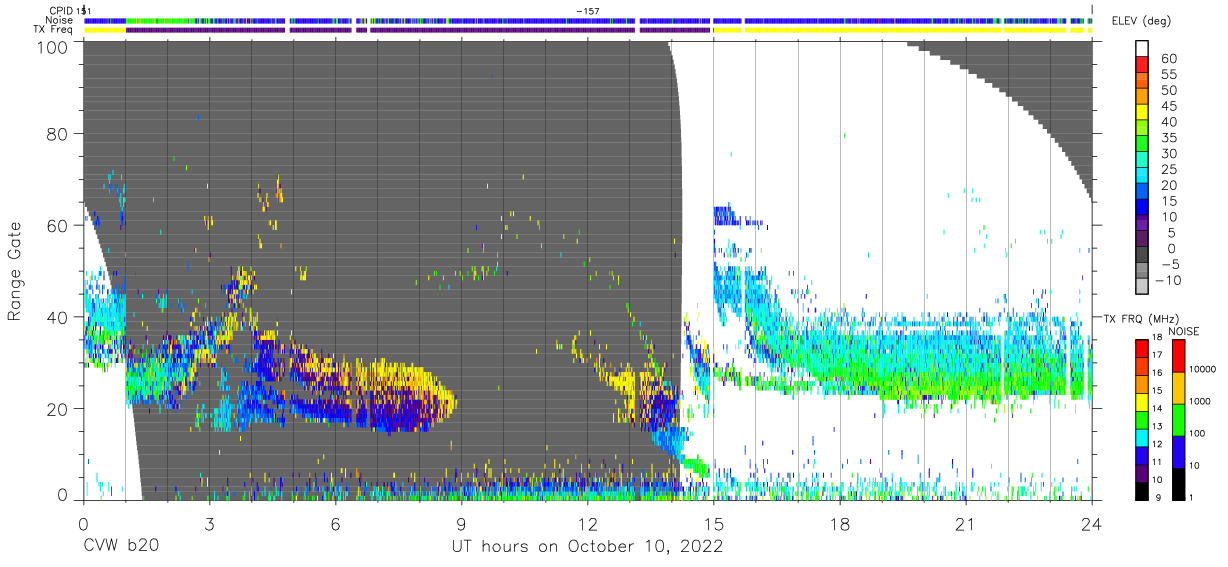Select the '-157' CPID value at top center
The height and width of the screenshot is (567, 1228).
tap(588, 10)
